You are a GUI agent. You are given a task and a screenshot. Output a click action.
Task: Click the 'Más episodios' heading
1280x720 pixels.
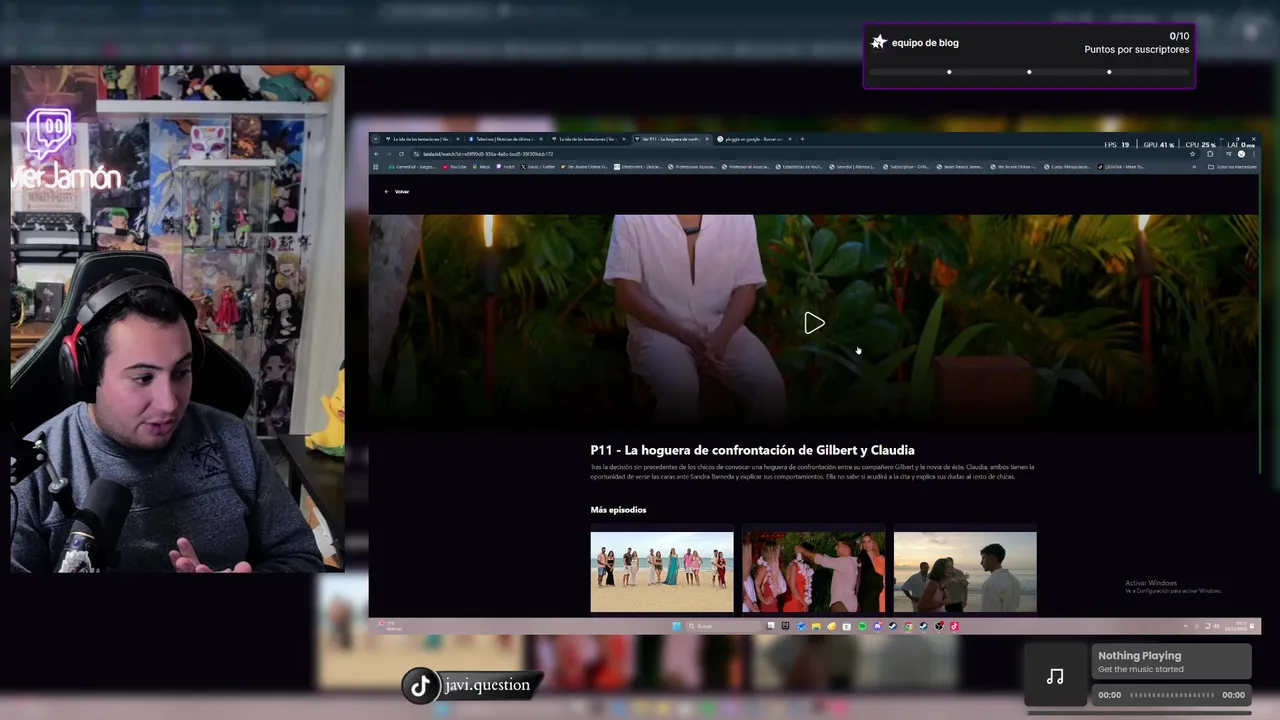pos(618,510)
